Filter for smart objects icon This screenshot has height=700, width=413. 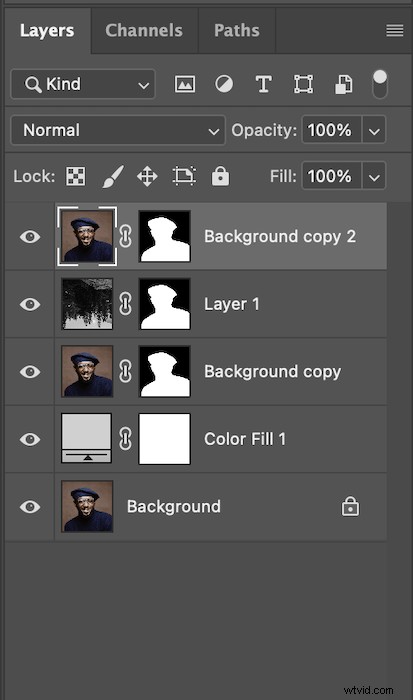point(343,84)
